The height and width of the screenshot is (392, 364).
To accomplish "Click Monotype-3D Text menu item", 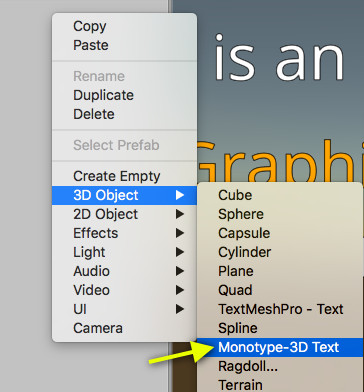I will [279, 347].
